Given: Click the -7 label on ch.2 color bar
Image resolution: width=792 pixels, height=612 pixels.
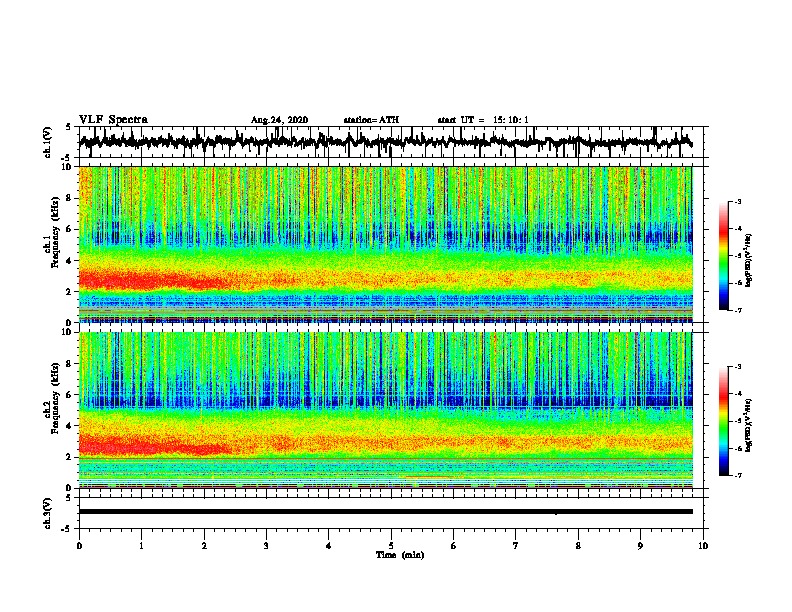Looking at the screenshot, I should point(737,475).
